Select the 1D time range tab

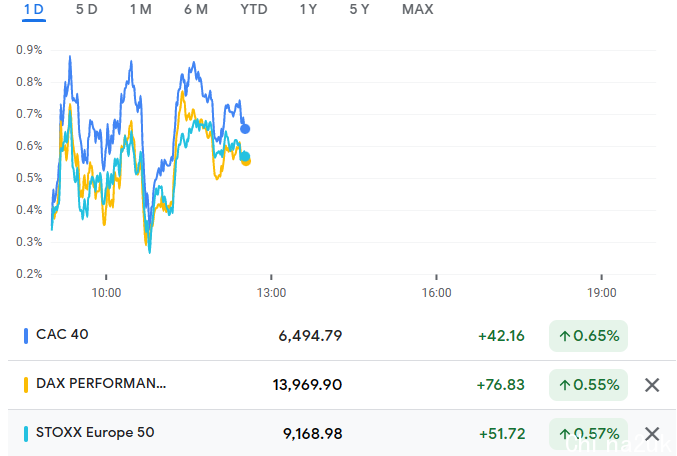pos(34,10)
